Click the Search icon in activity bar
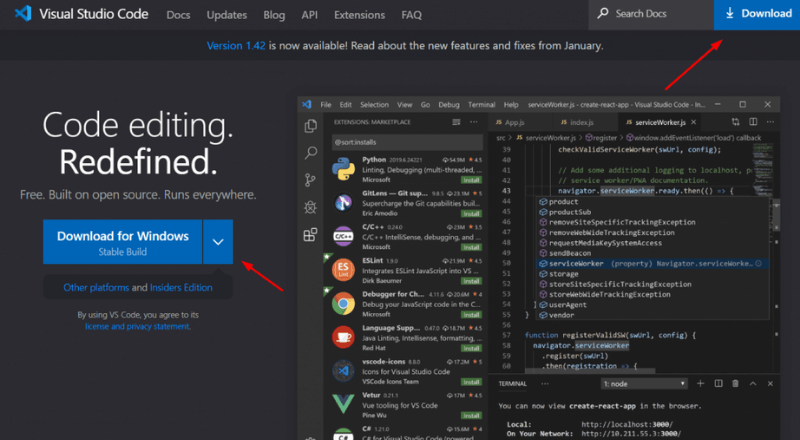The image size is (800, 440). (310, 152)
